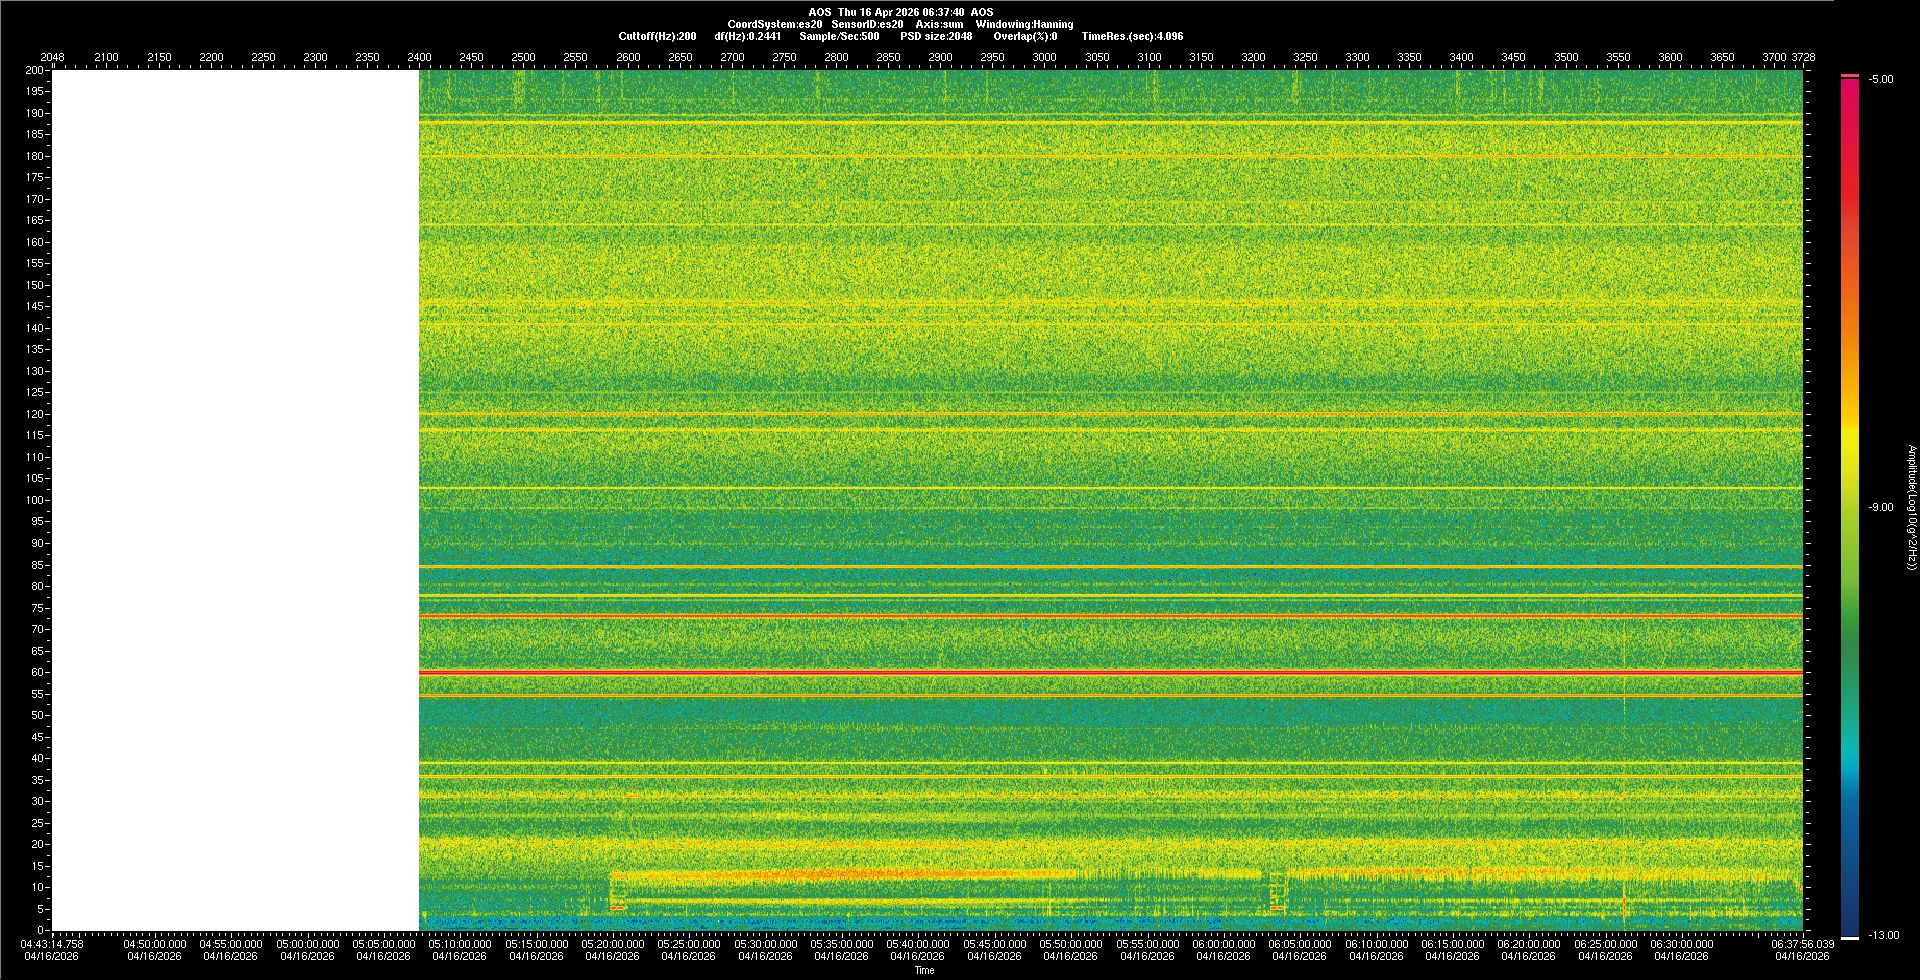This screenshot has height=980, width=1920.
Task: Click the TimeRes.(sec):4.096 header text
Action: point(1132,36)
